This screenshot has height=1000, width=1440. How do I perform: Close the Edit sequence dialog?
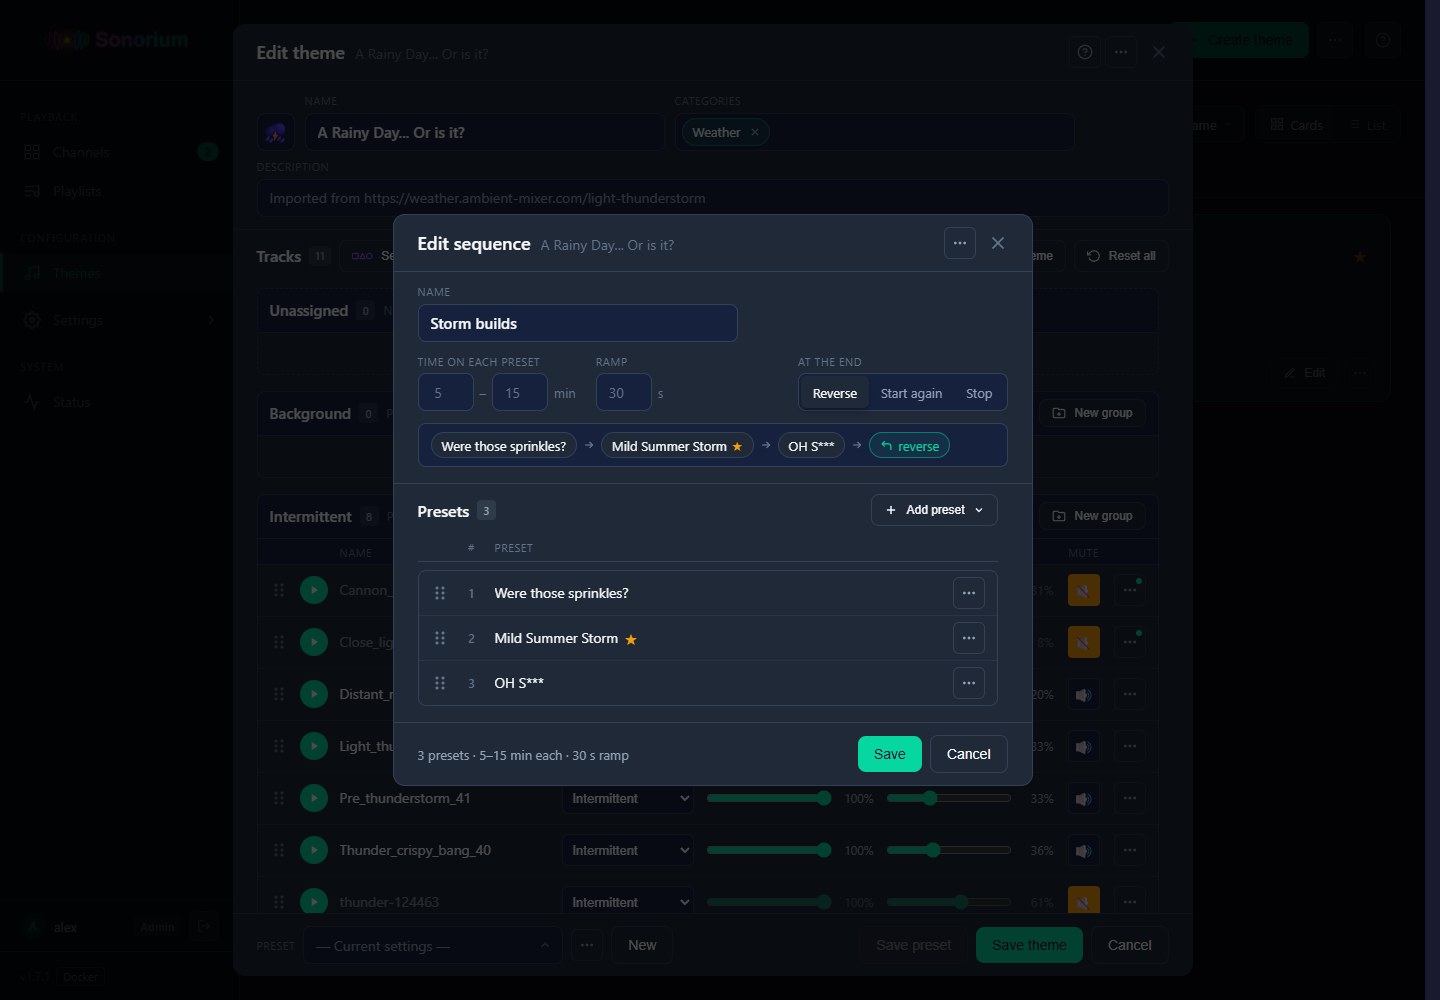(998, 243)
